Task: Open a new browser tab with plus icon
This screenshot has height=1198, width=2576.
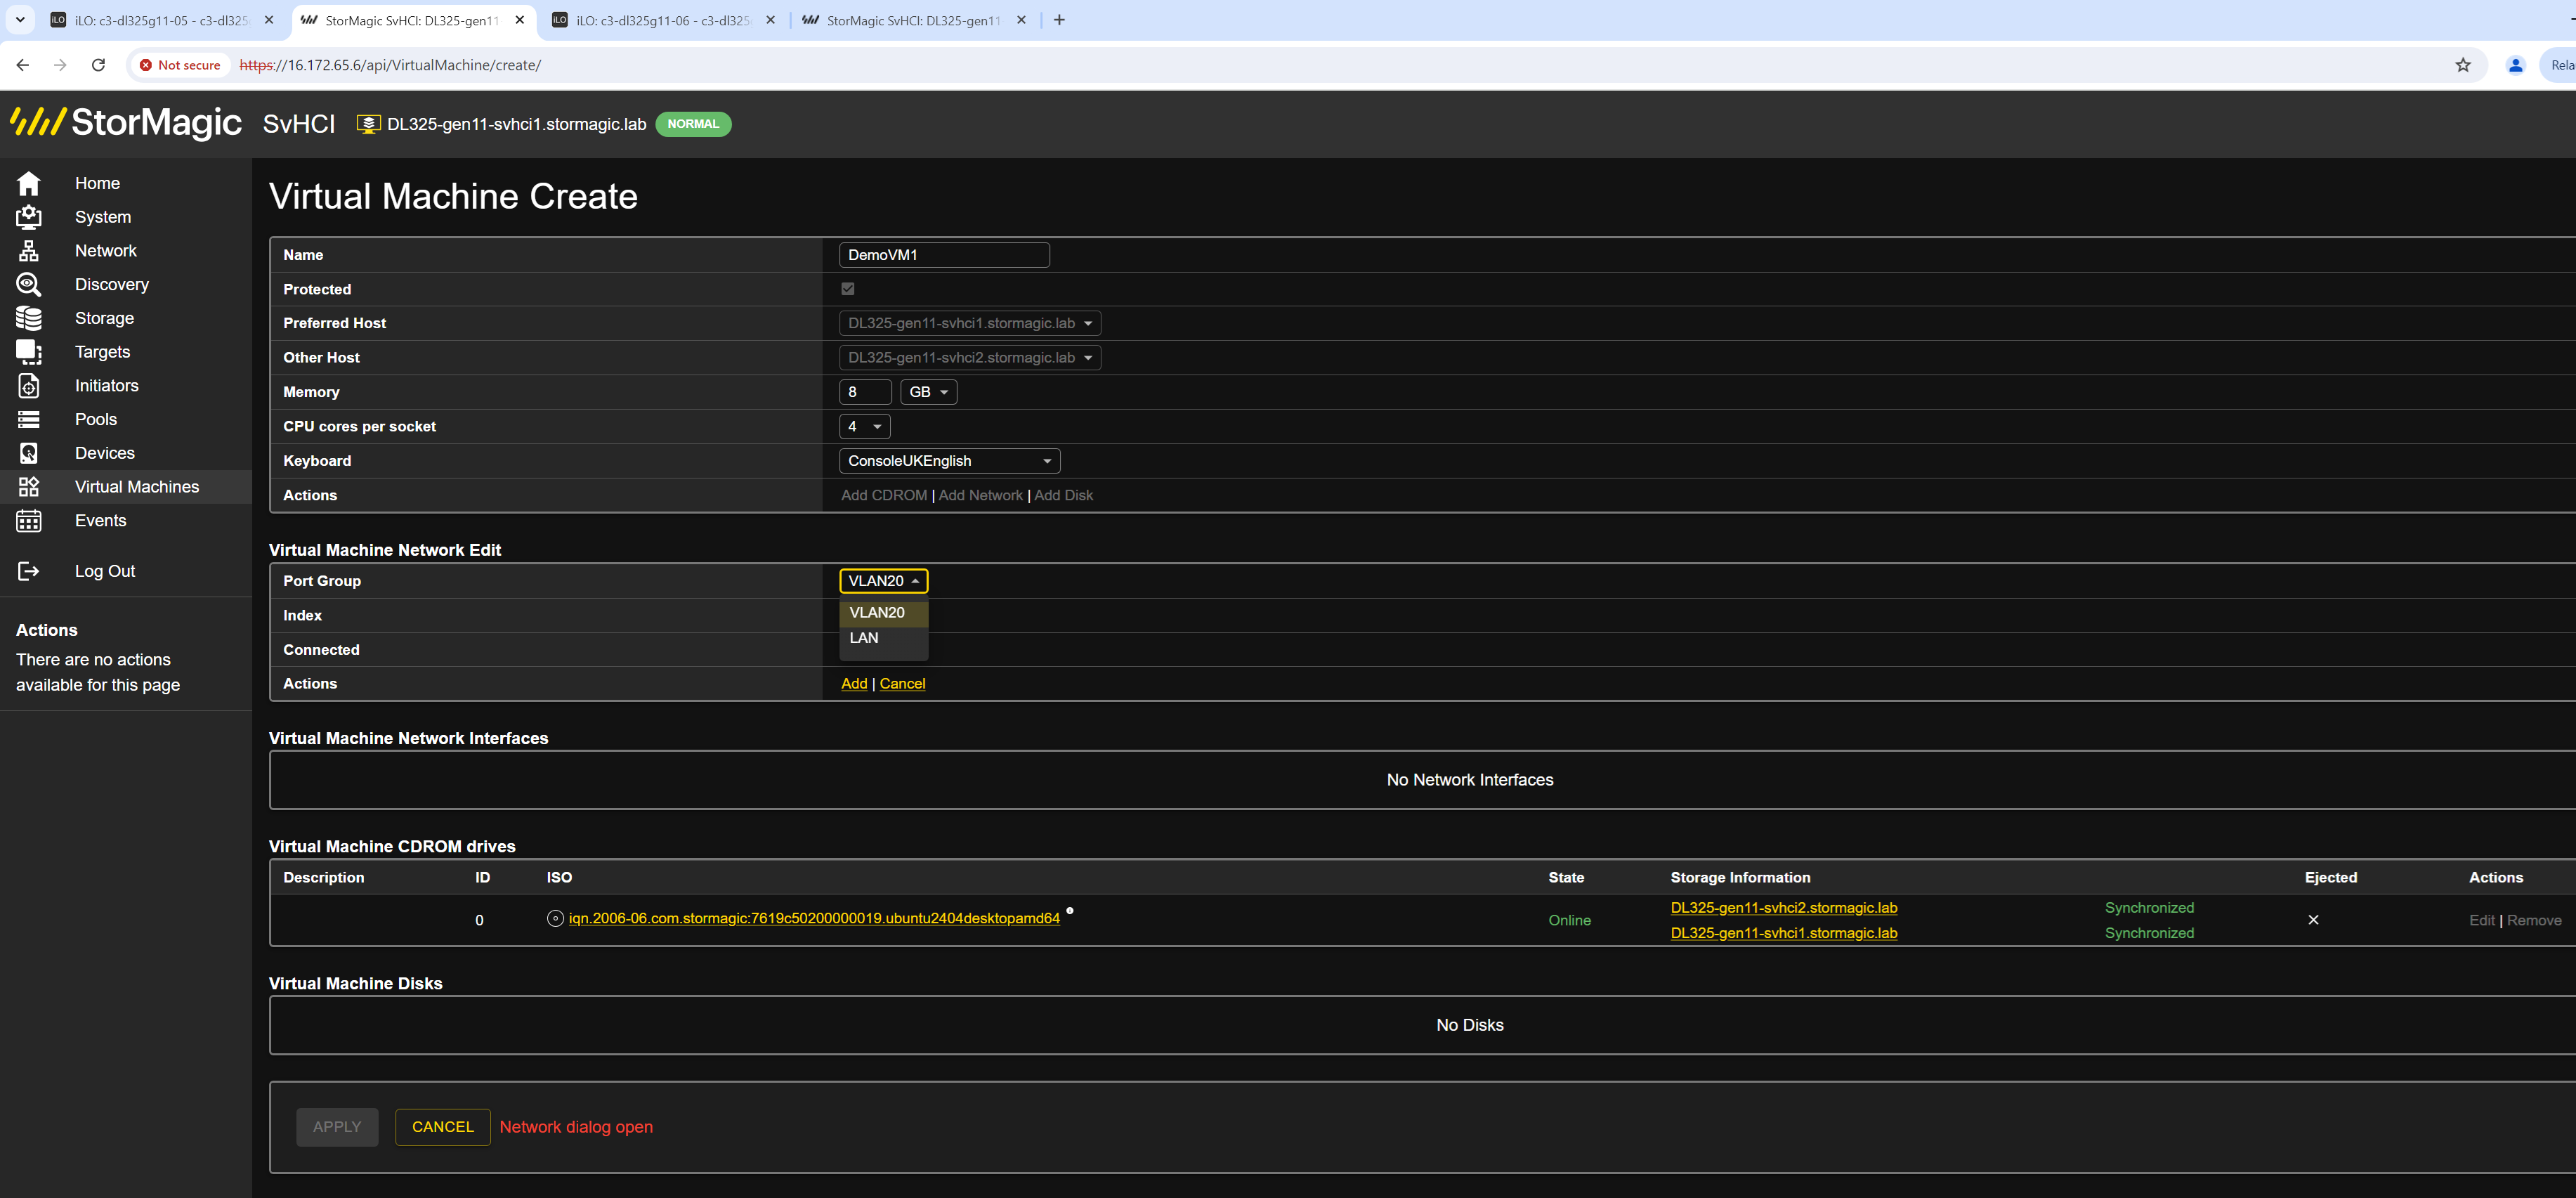Action: point(1059,20)
